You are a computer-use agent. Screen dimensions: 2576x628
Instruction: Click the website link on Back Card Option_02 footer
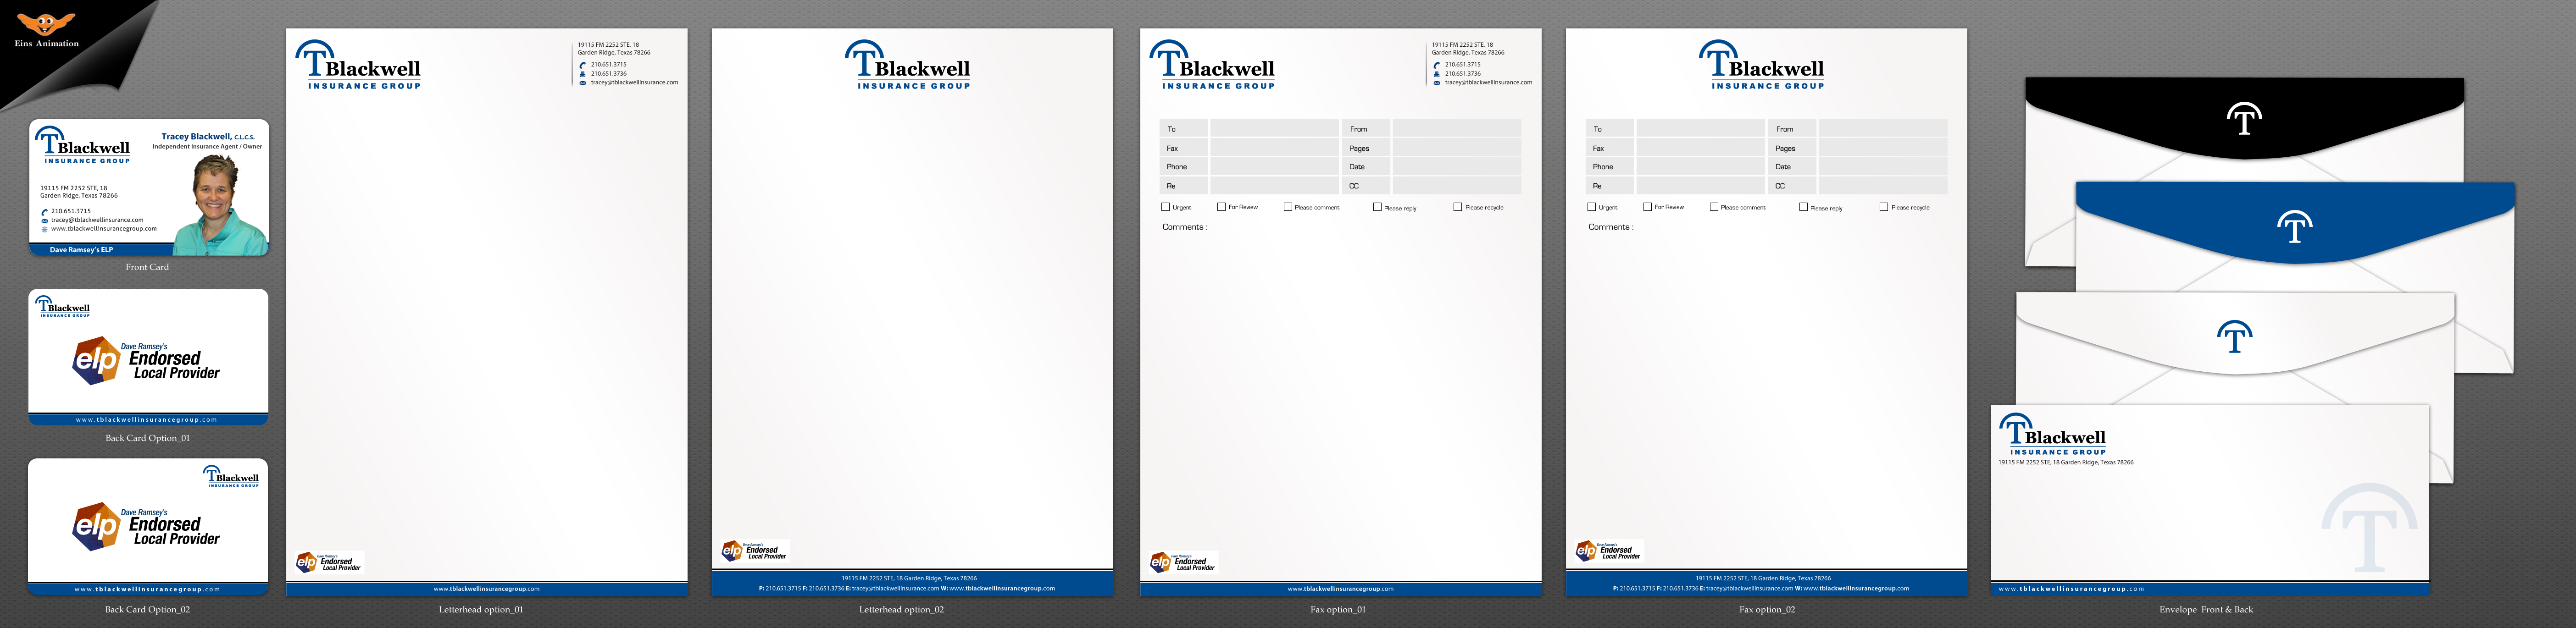(147, 589)
